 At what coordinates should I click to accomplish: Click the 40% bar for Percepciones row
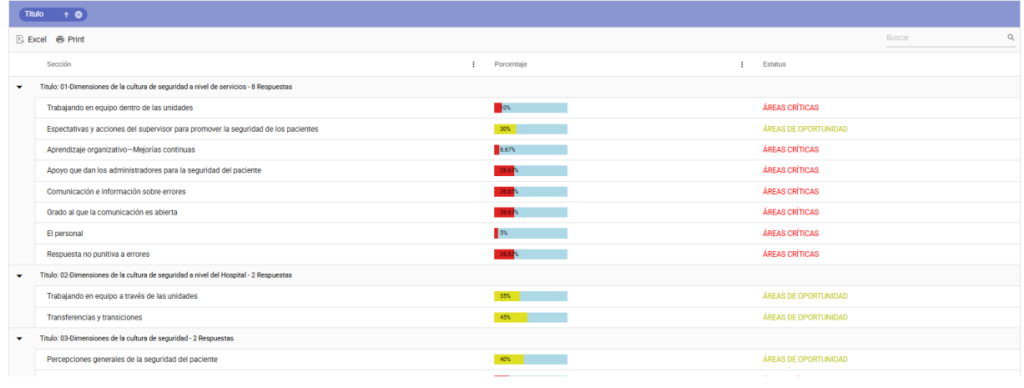click(530, 359)
